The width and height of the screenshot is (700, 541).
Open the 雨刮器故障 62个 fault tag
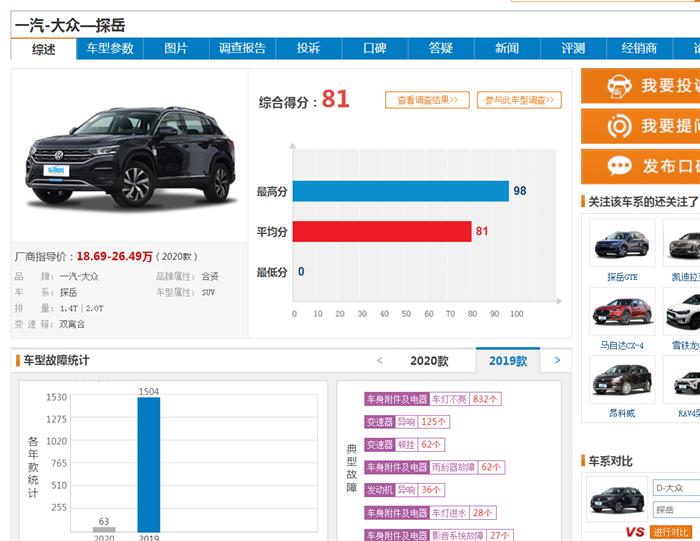tap(434, 467)
